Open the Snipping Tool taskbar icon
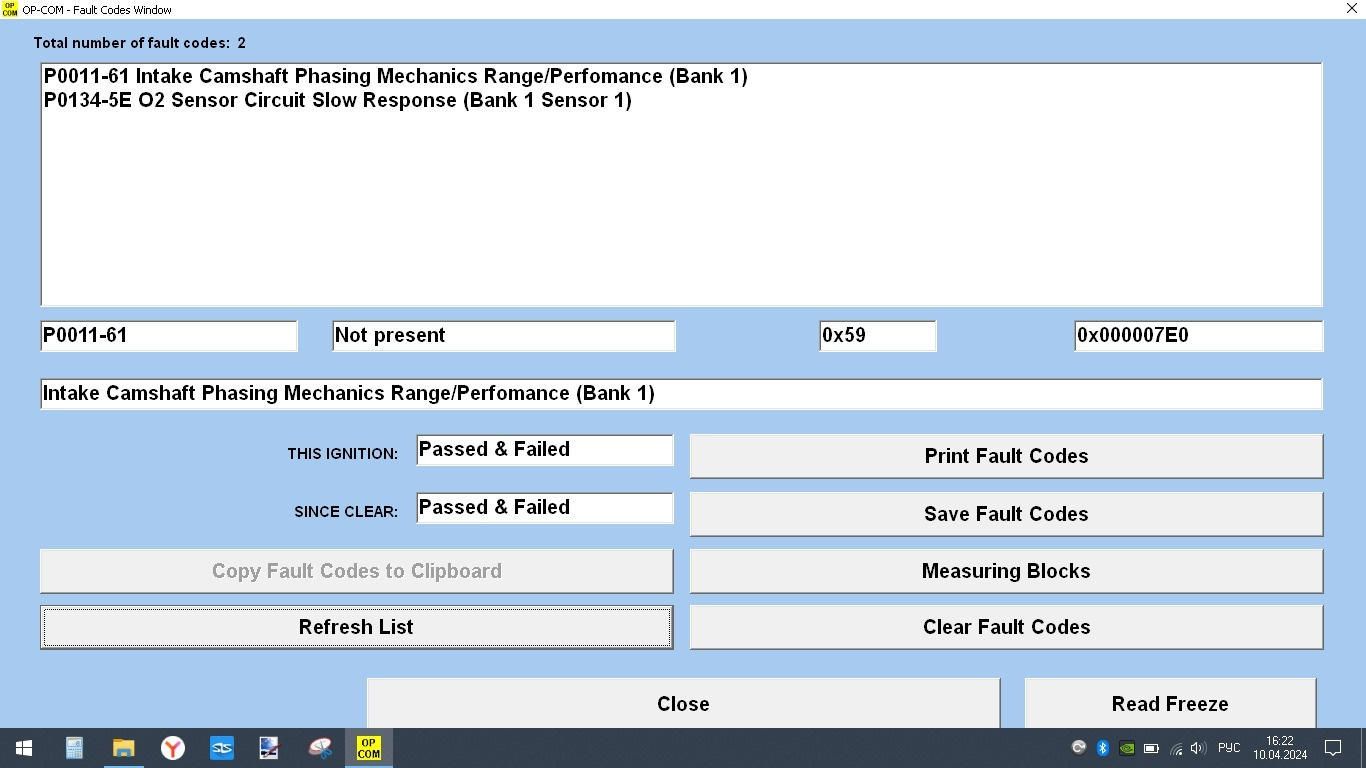 (x=319, y=748)
